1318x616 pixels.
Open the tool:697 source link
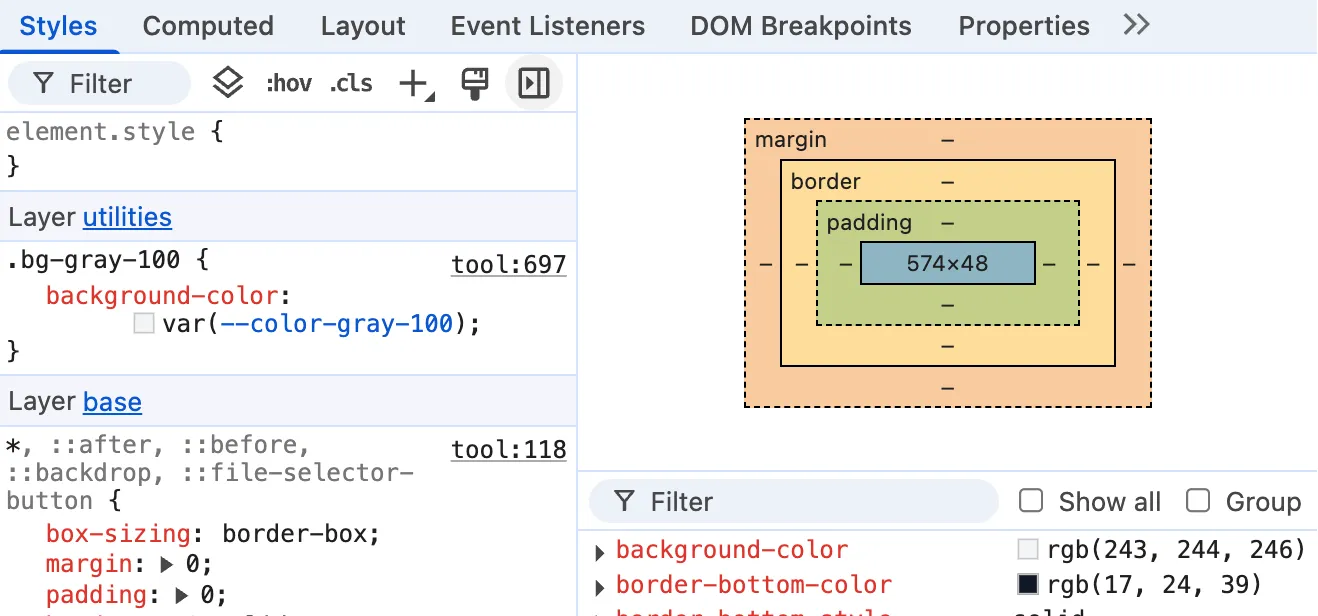pos(508,264)
